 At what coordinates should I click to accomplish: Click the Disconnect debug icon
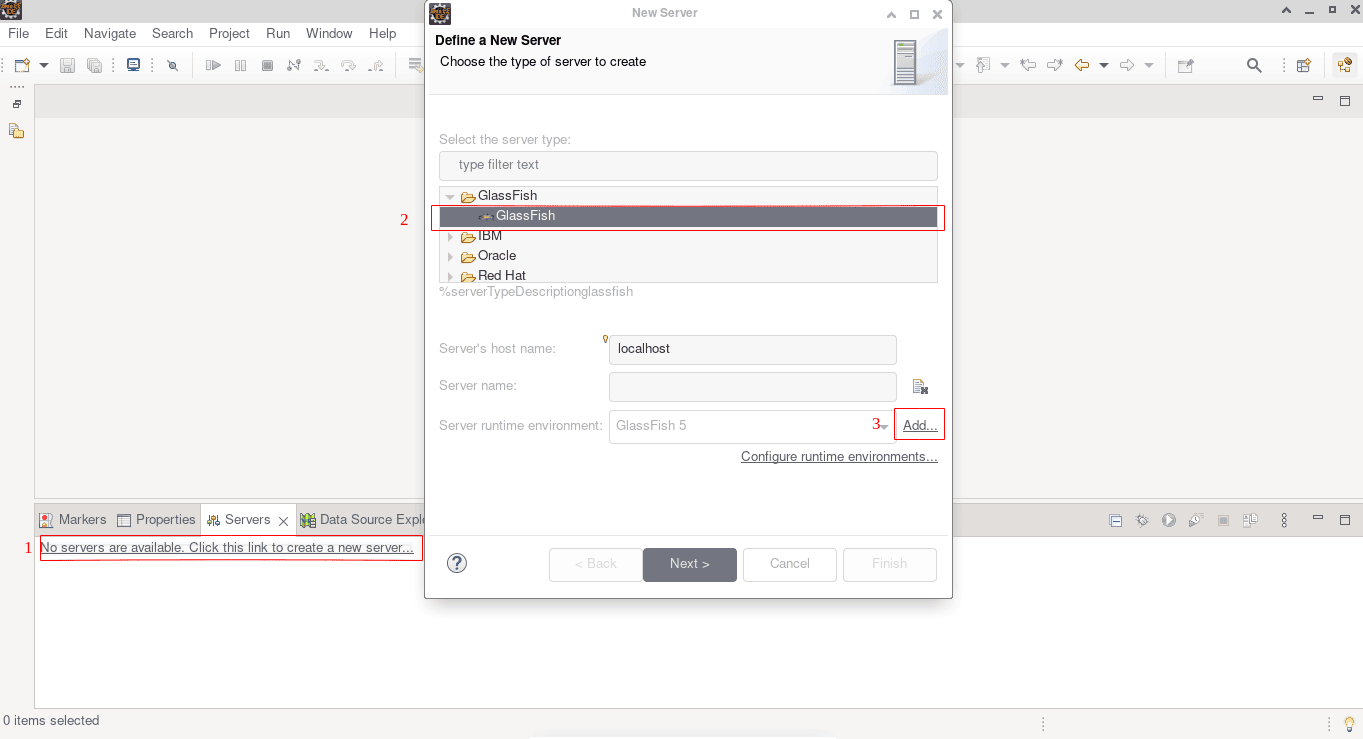coord(294,65)
